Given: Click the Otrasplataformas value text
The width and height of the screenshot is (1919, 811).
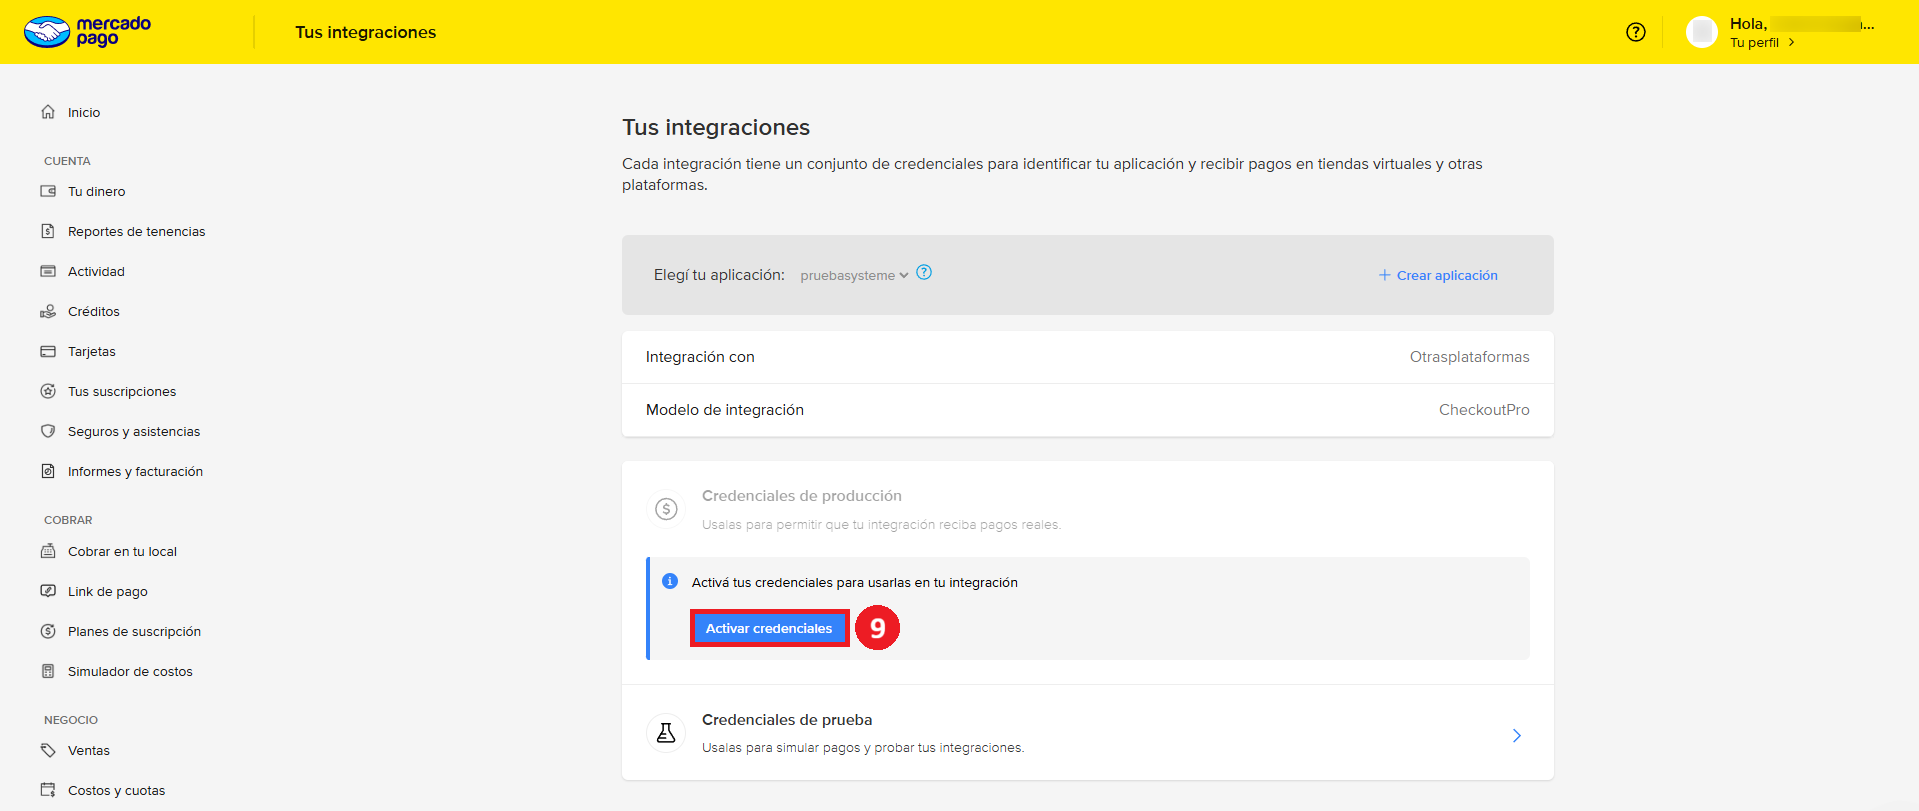Looking at the screenshot, I should pos(1469,357).
